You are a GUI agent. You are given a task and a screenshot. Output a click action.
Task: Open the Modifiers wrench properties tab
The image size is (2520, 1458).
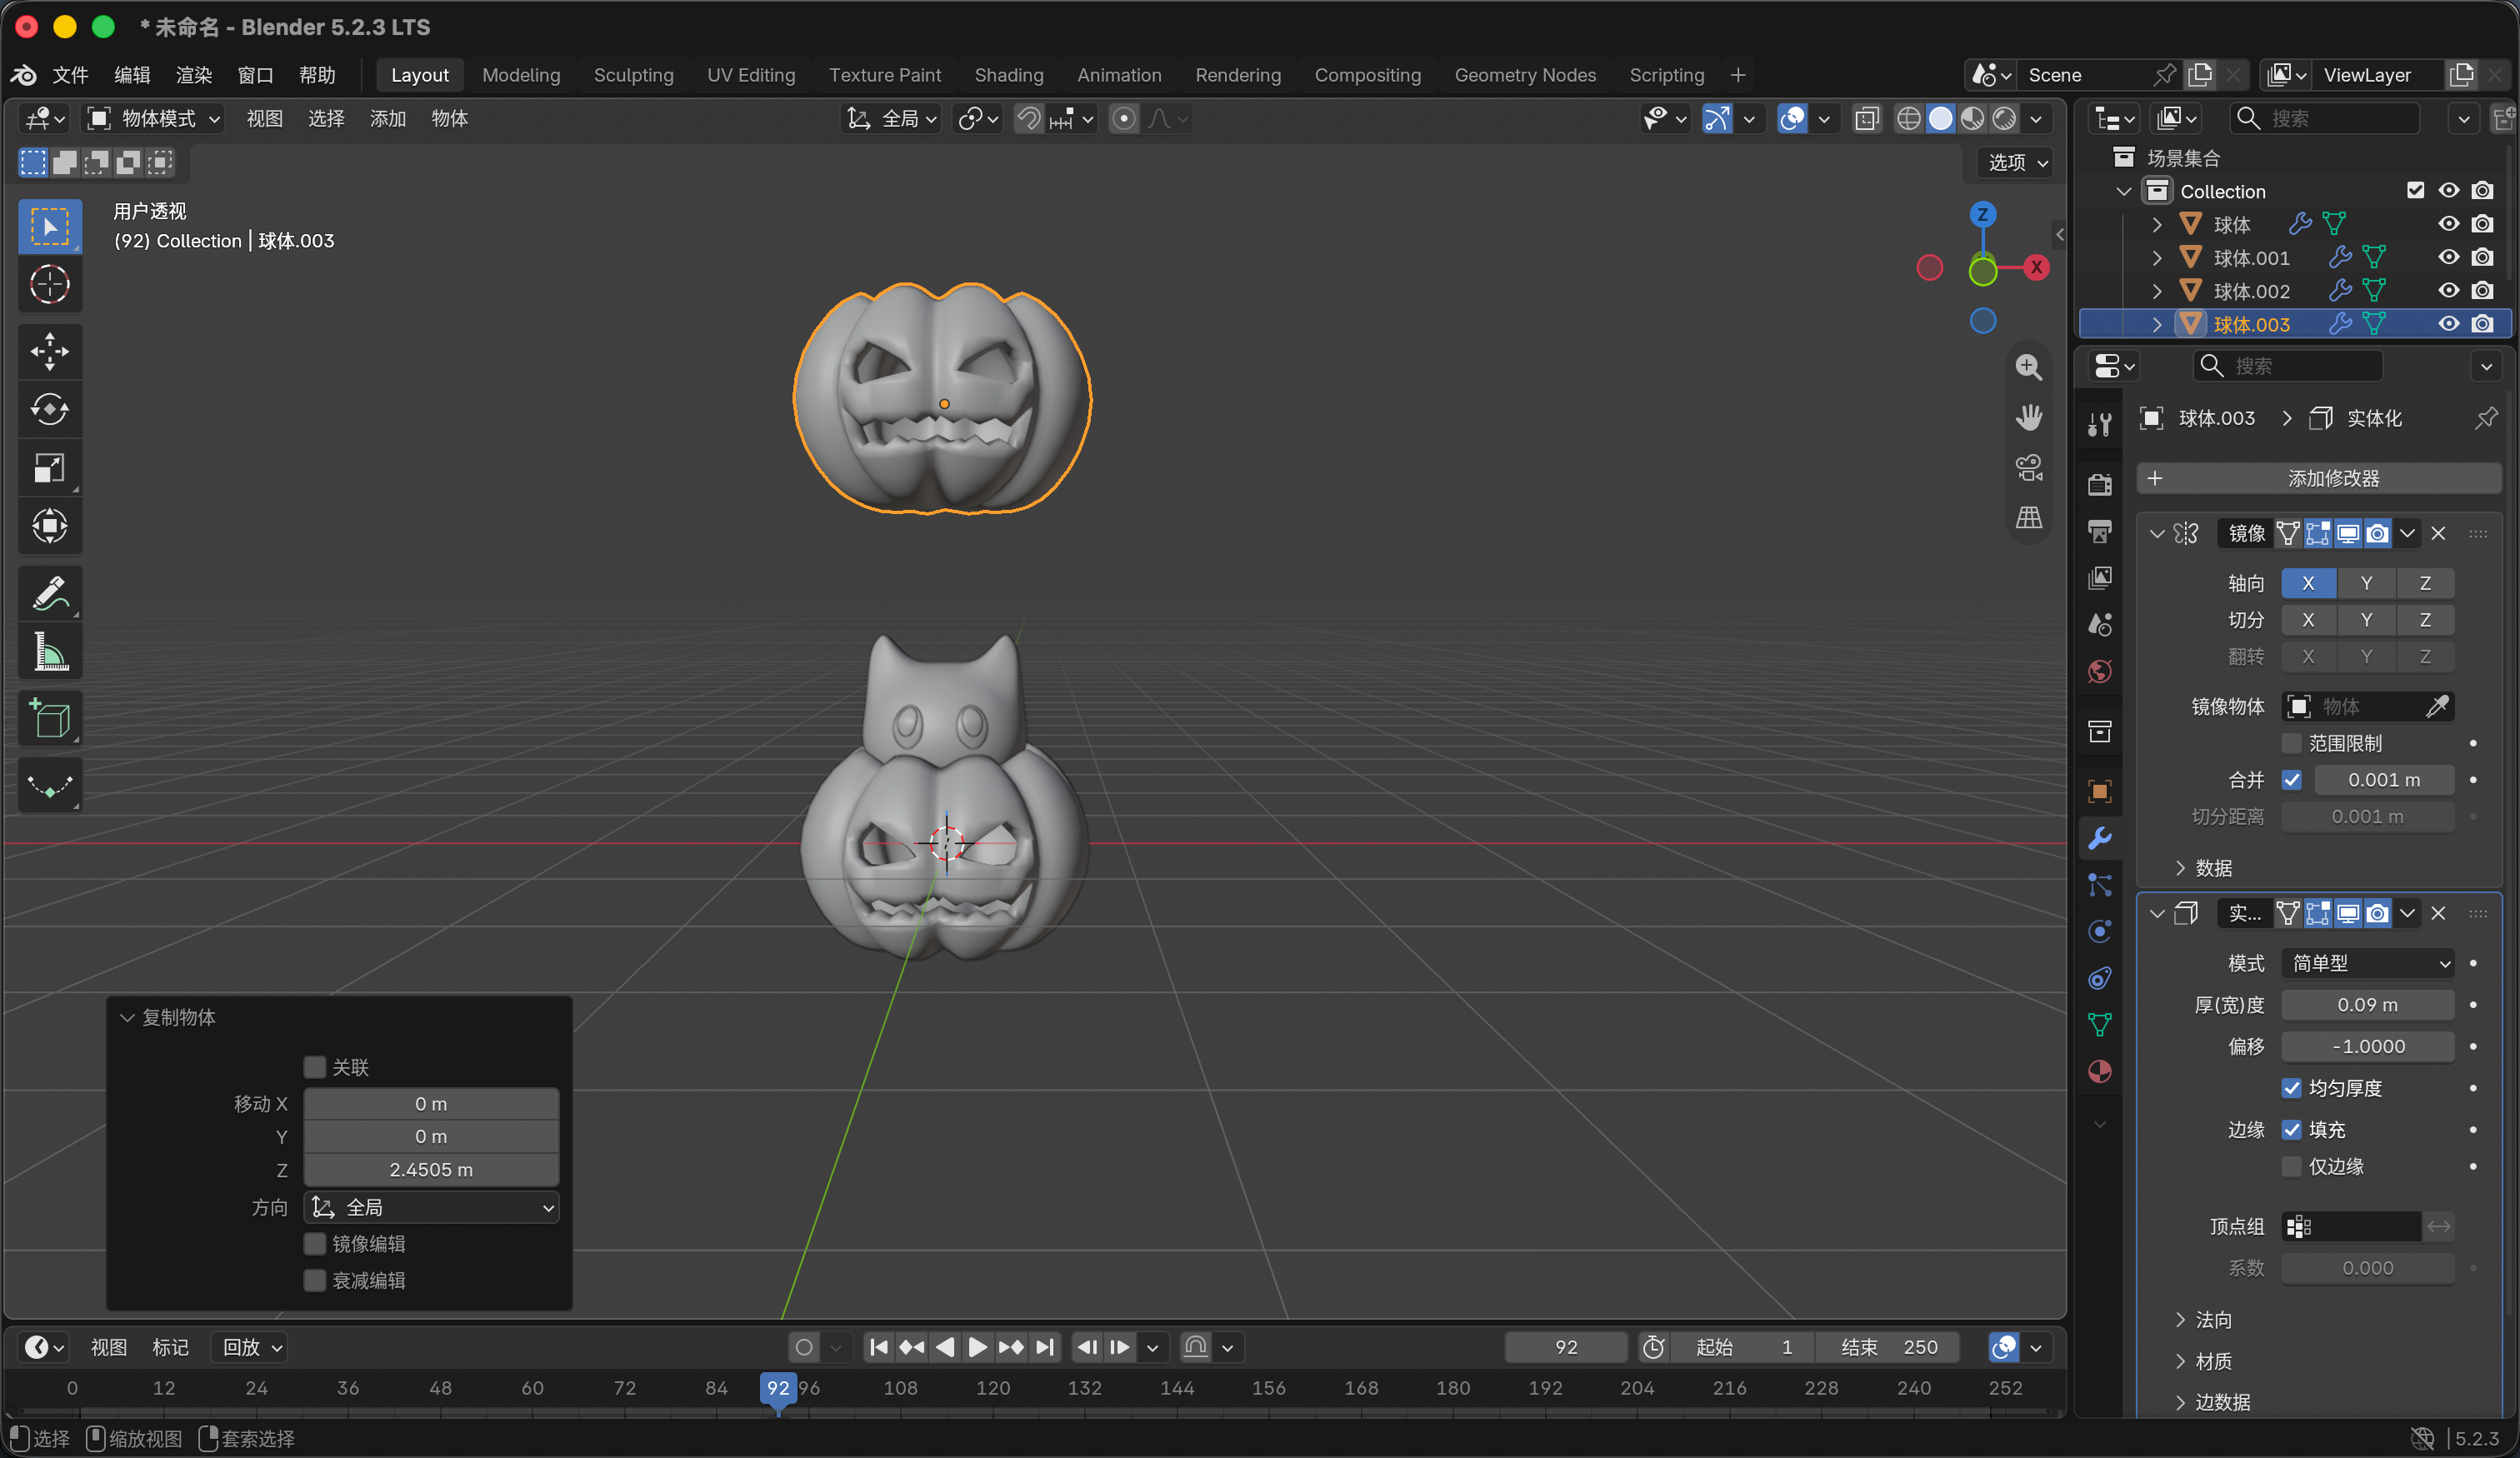[2100, 838]
